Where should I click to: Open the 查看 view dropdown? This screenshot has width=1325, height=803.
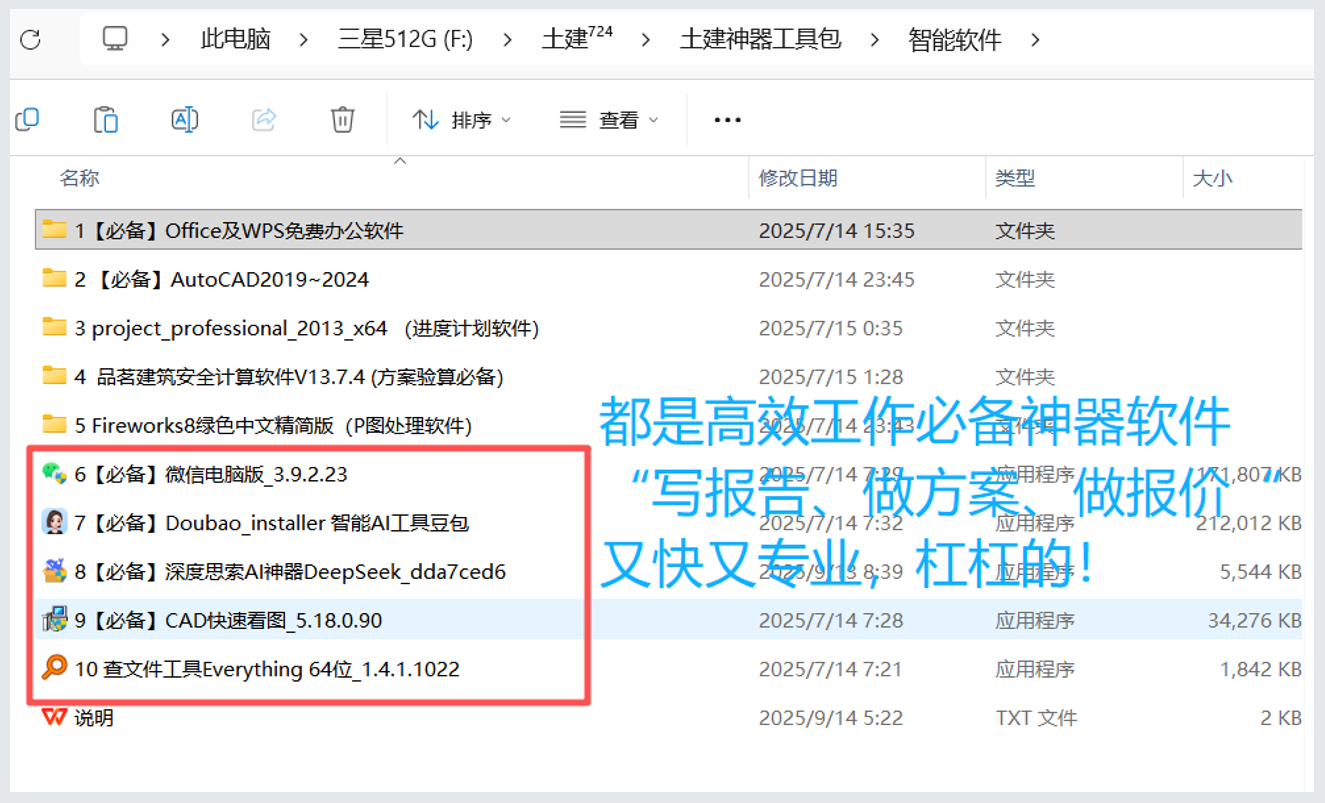pos(608,120)
